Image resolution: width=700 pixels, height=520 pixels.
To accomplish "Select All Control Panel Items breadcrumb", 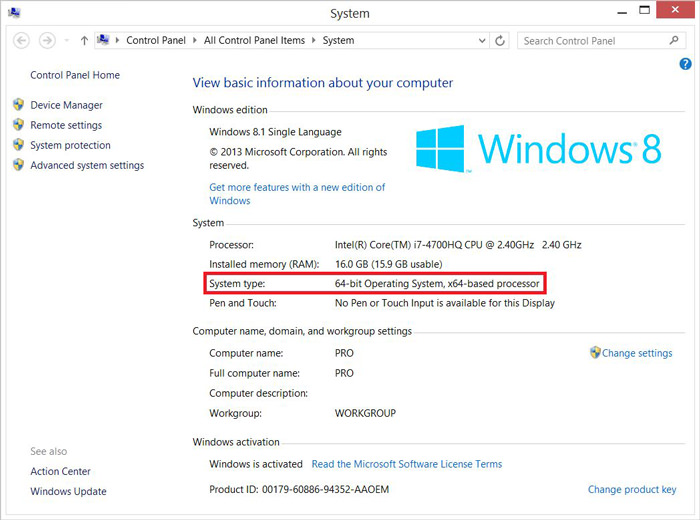I will 255,41.
